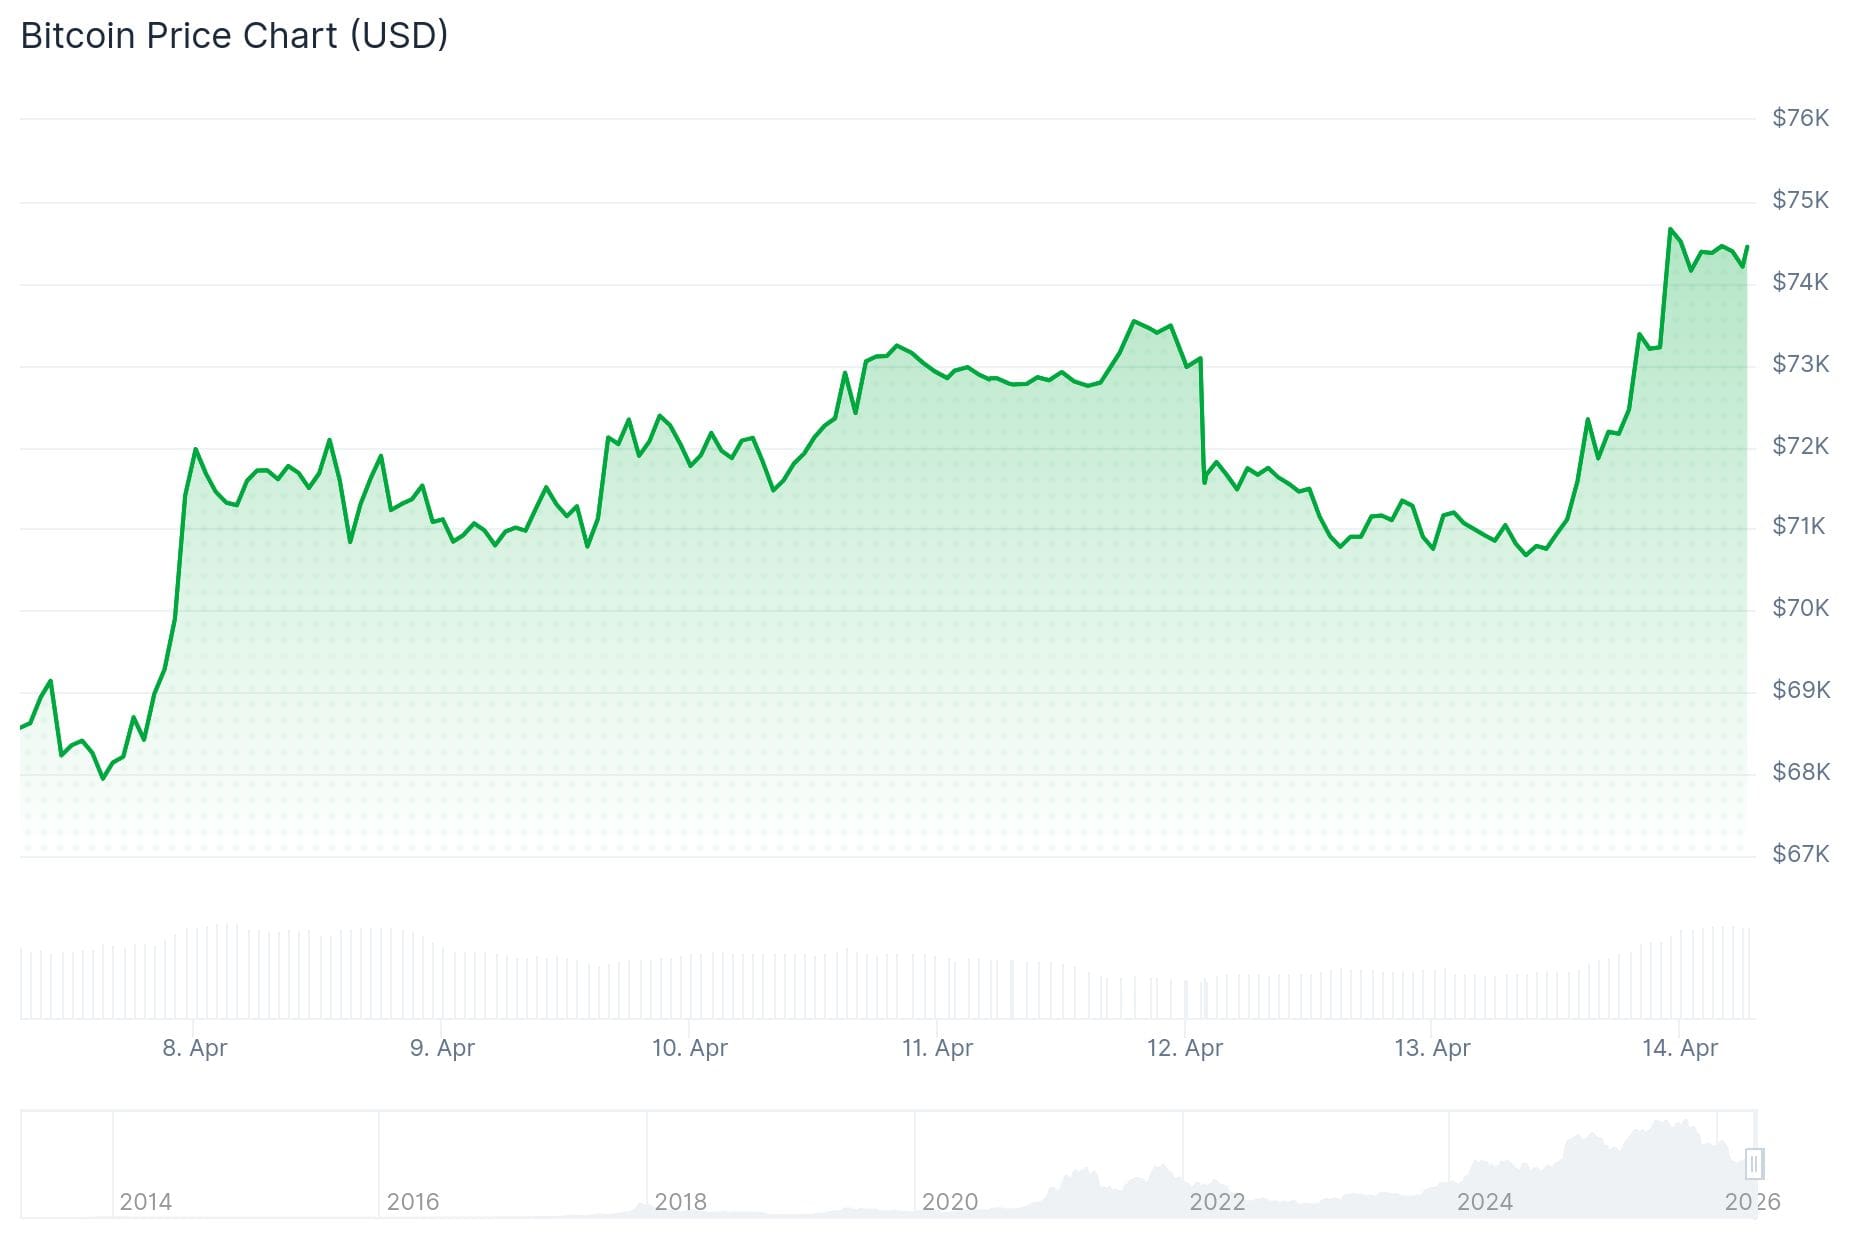Click the 2024 label in the navigator
The width and height of the screenshot is (1851, 1248).
(1484, 1201)
